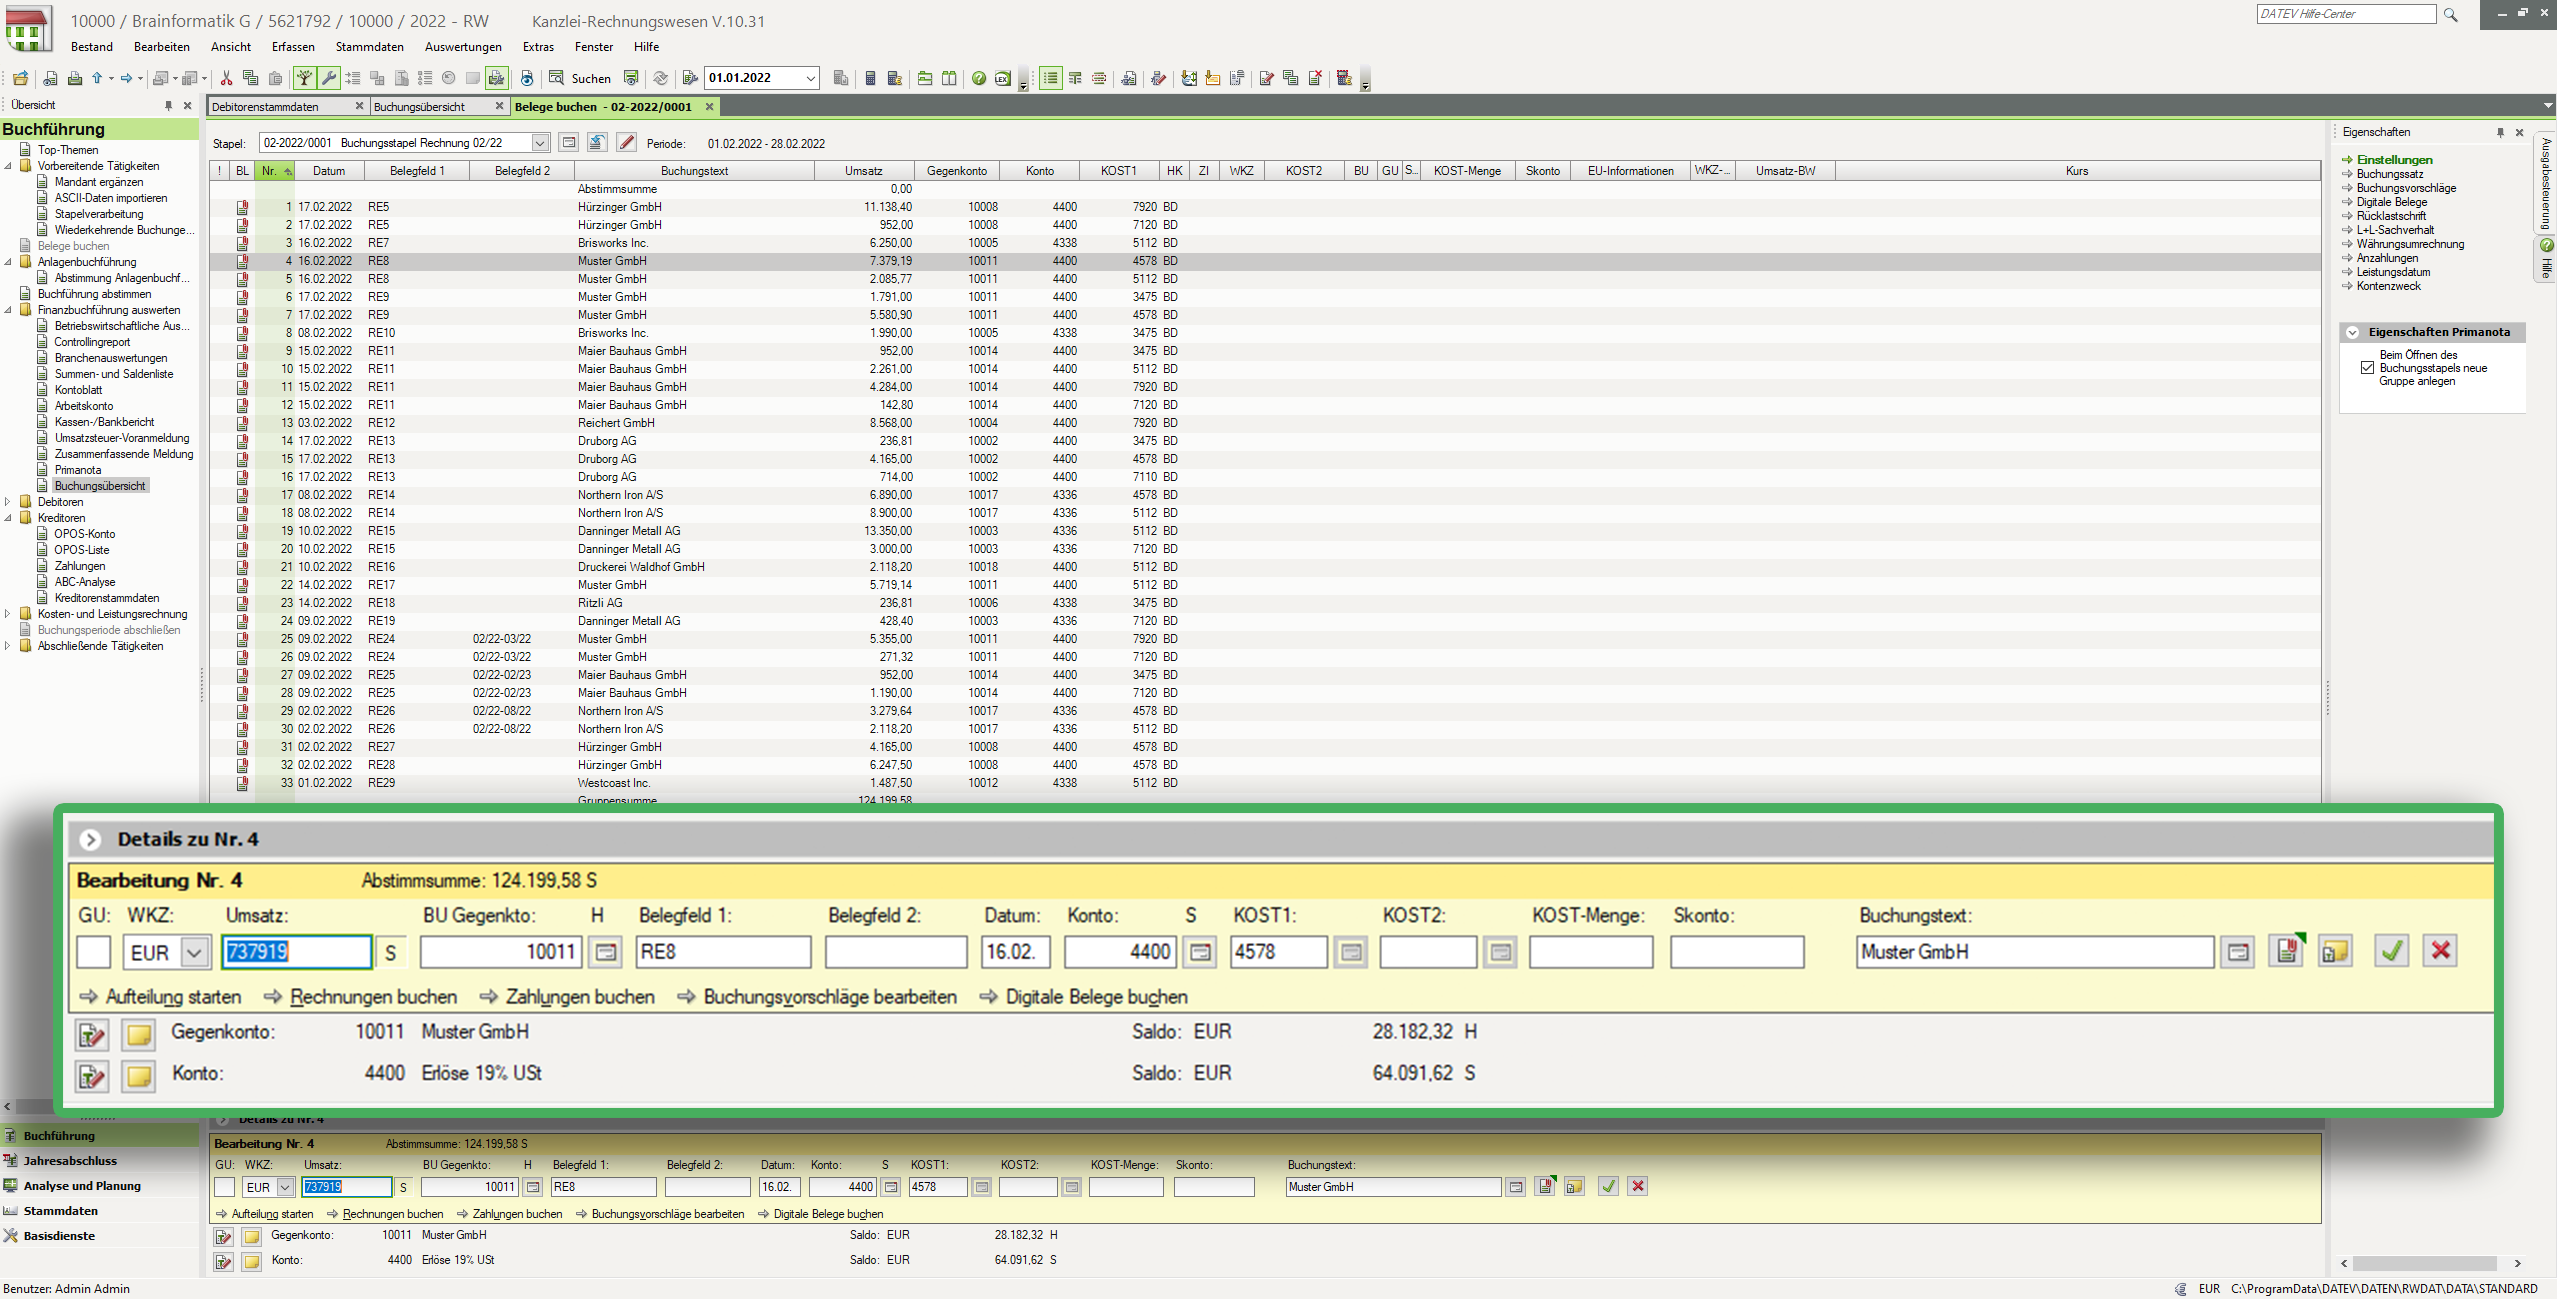Click the red pencil icon next to Periode

tap(627, 143)
